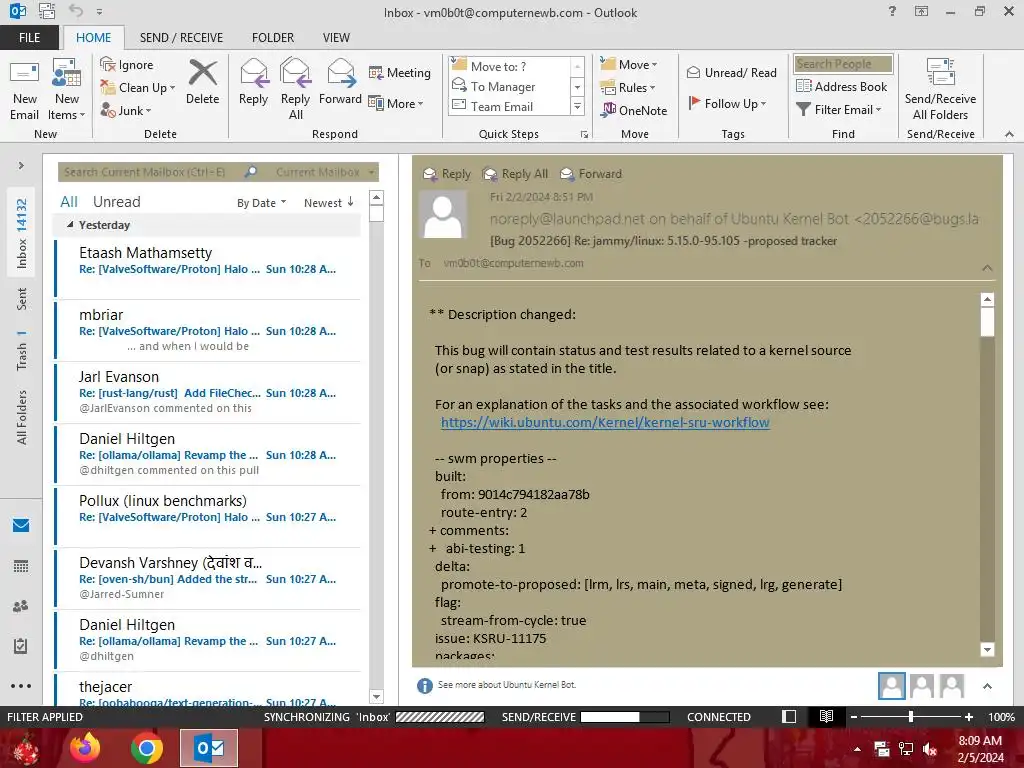The height and width of the screenshot is (768, 1024).
Task: Open the Move dropdown
Action: (x=629, y=65)
